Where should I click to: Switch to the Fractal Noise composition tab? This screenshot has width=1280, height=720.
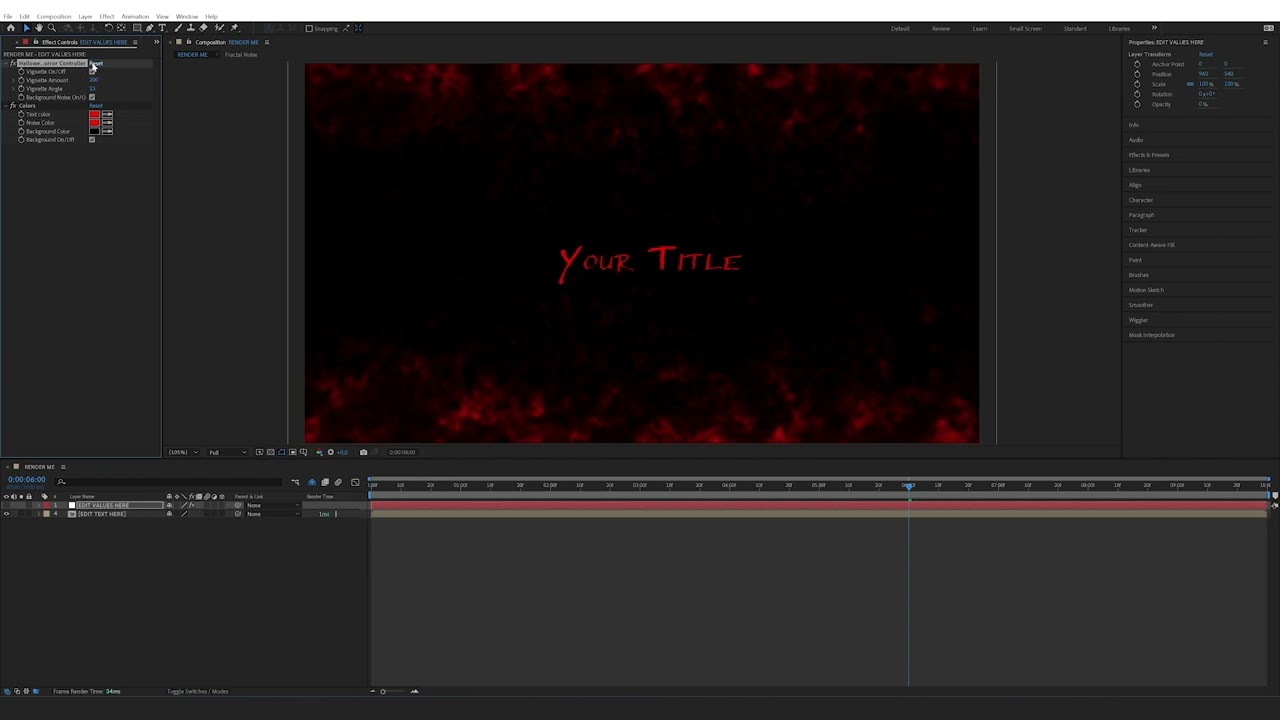[241, 55]
